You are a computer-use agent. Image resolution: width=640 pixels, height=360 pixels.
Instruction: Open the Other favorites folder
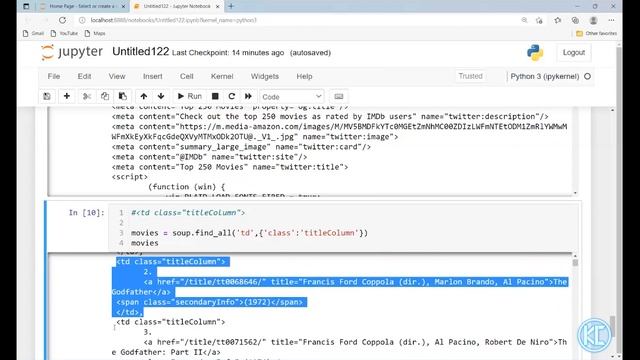pyautogui.click(x=596, y=33)
